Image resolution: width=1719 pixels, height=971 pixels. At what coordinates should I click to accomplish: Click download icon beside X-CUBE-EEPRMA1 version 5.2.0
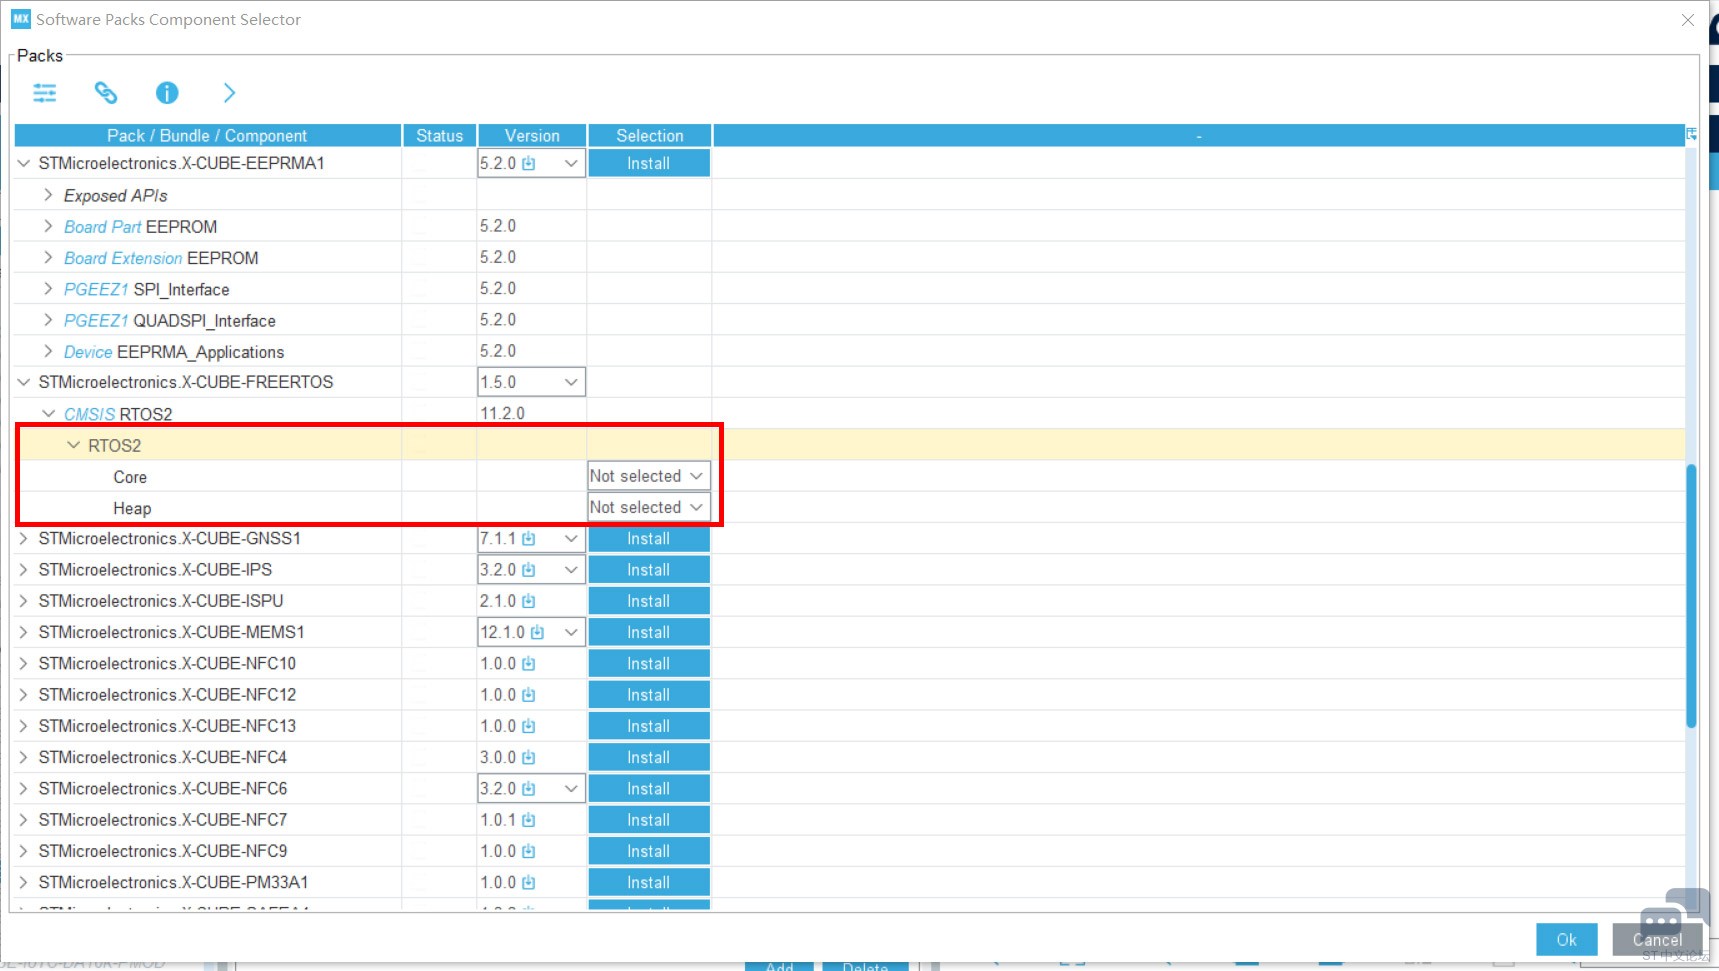point(529,163)
